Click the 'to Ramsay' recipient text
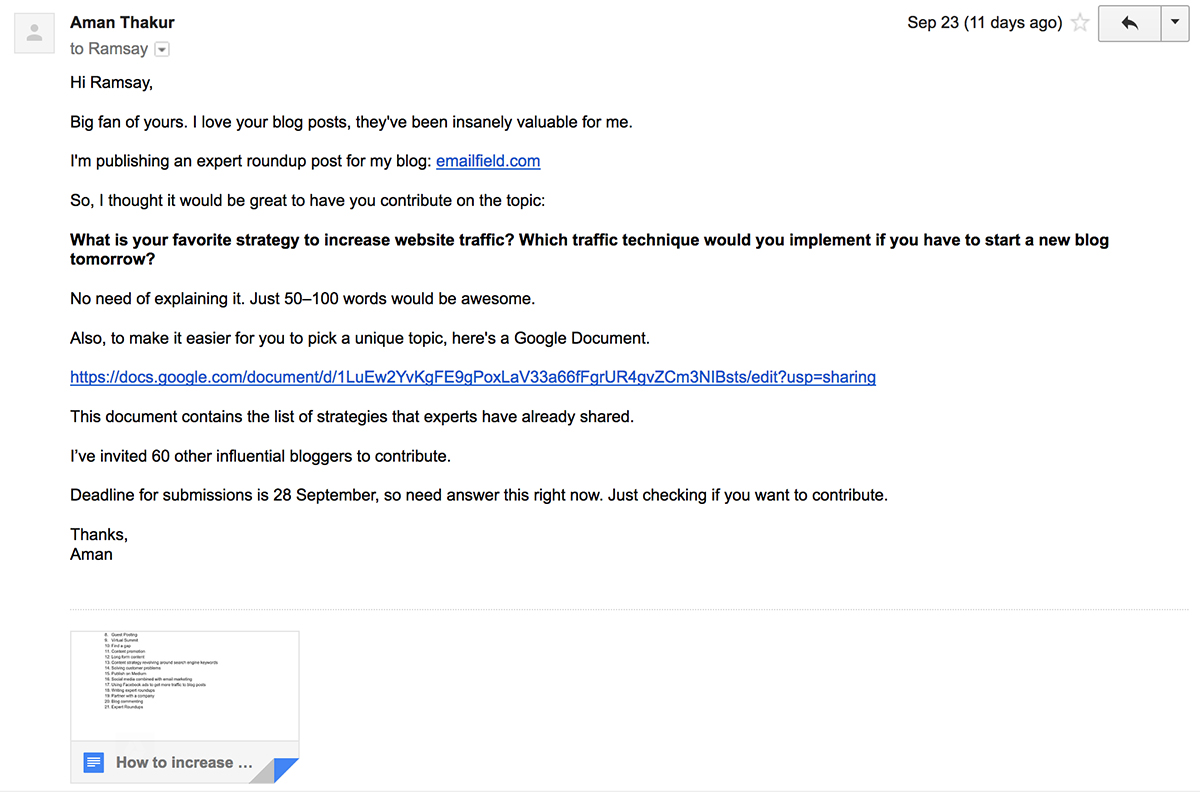The image size is (1200, 792). tap(109, 49)
